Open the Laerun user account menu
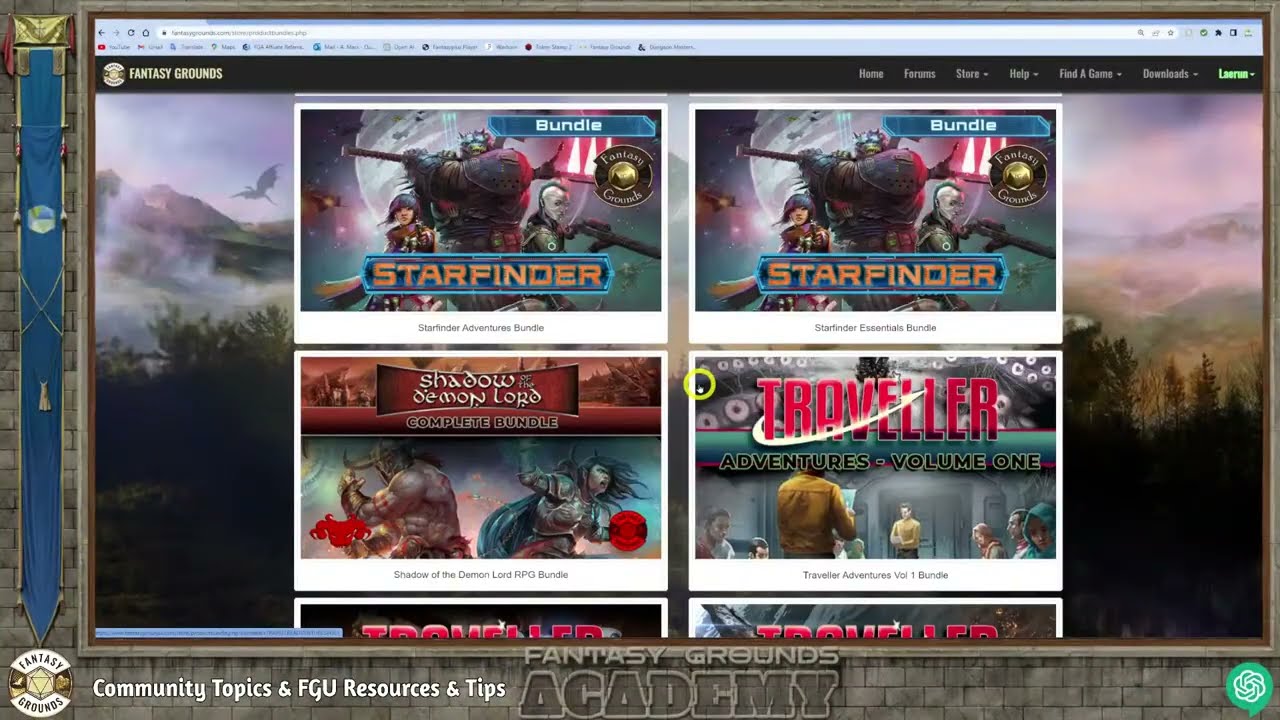The height and width of the screenshot is (720, 1280). click(x=1236, y=74)
